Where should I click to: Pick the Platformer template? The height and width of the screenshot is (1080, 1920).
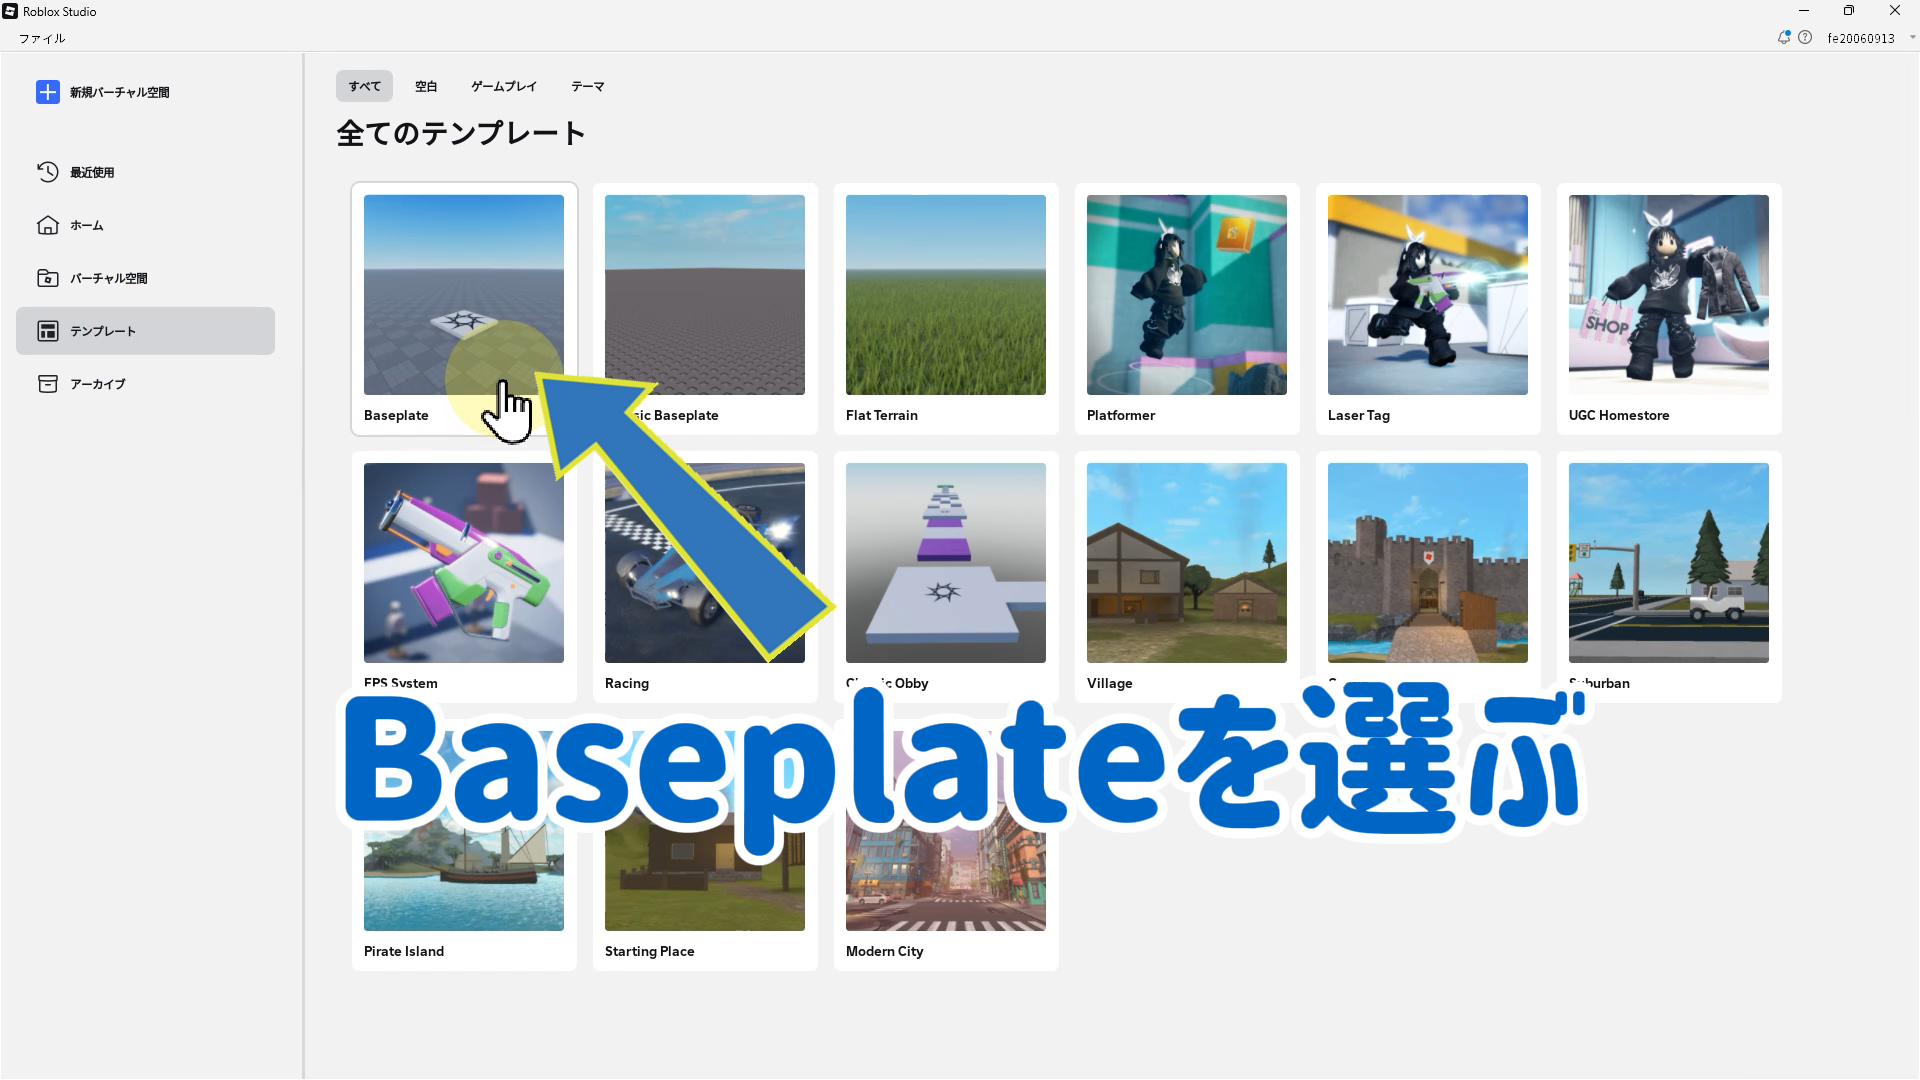(x=1186, y=294)
